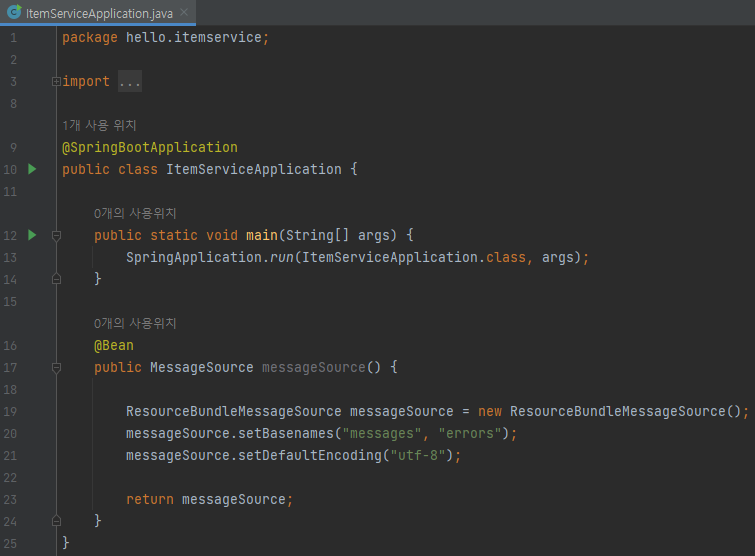The height and width of the screenshot is (556, 755).
Task: Click the greyed 'messageSource' method name on line 17
Action: coord(313,367)
